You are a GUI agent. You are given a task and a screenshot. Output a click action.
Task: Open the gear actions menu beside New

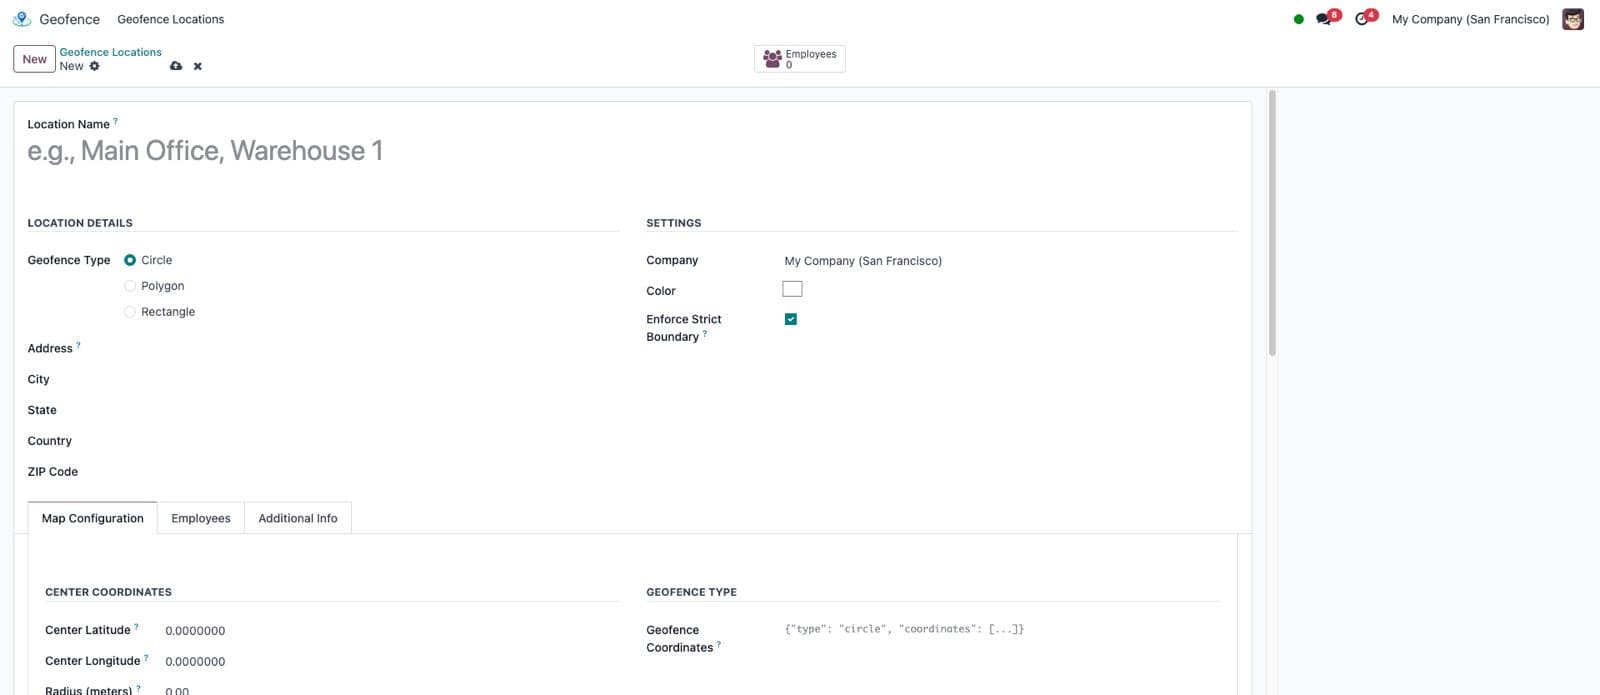94,66
